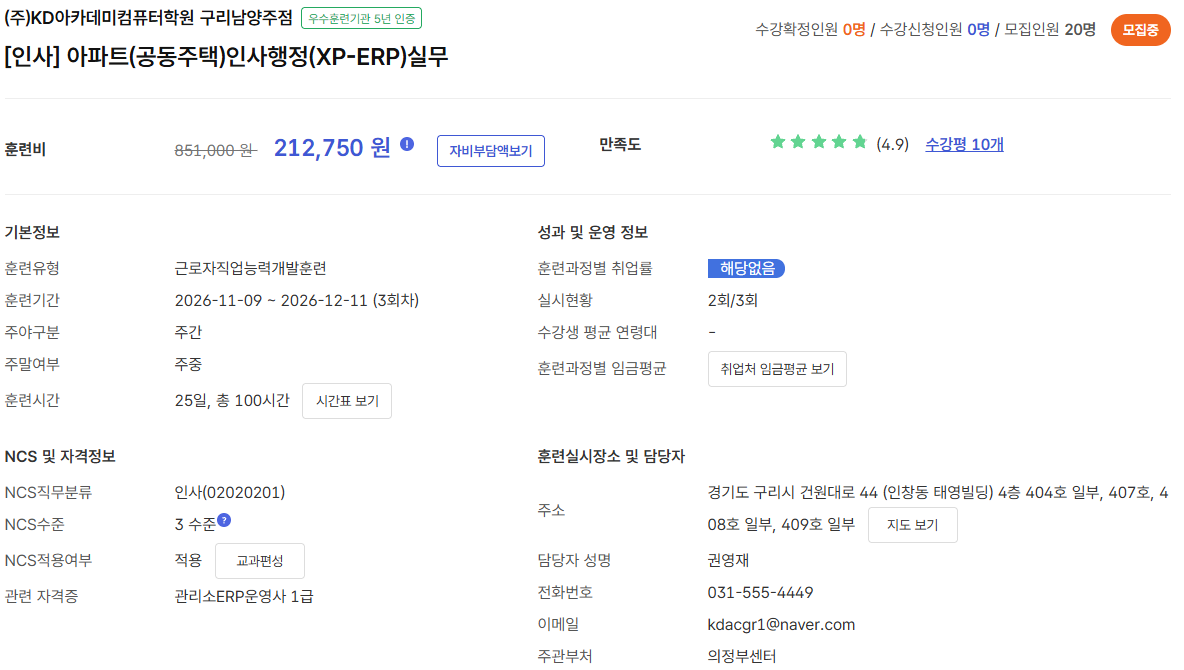The height and width of the screenshot is (670, 1184).
Task: Click the rating value (4.9)
Action: pyautogui.click(x=893, y=144)
